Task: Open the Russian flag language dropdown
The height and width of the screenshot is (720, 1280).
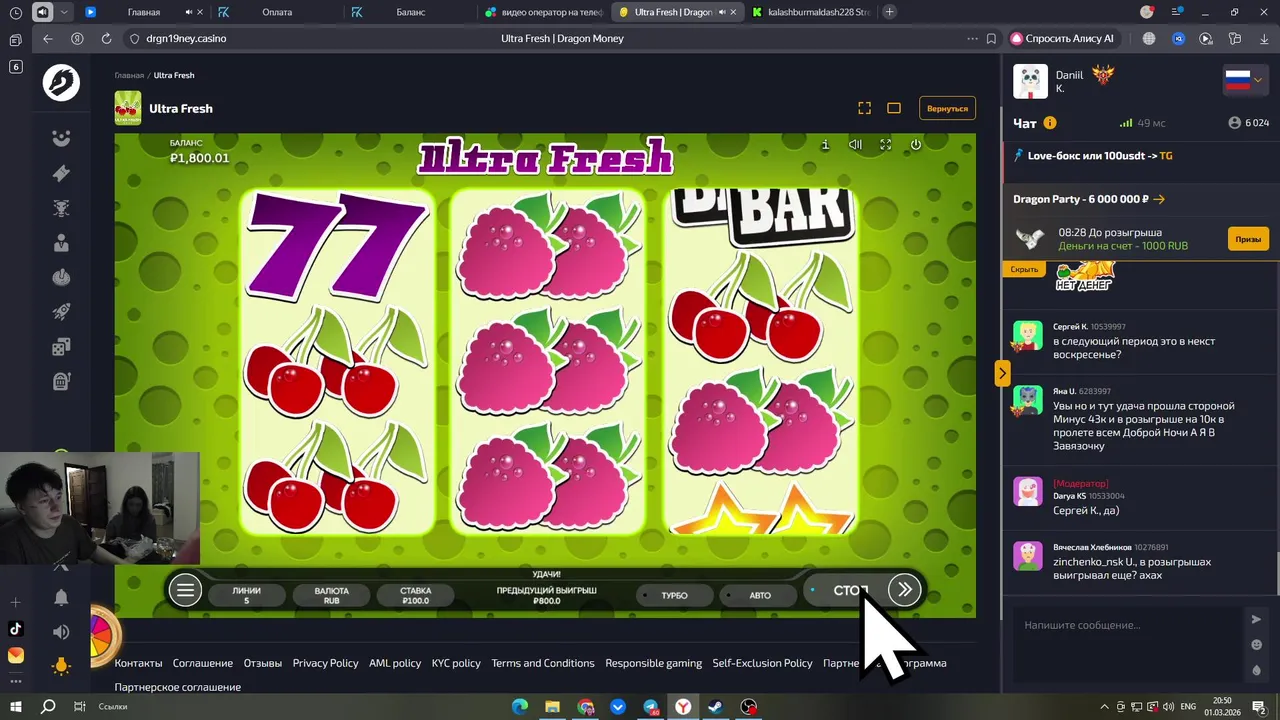Action: click(x=1246, y=80)
